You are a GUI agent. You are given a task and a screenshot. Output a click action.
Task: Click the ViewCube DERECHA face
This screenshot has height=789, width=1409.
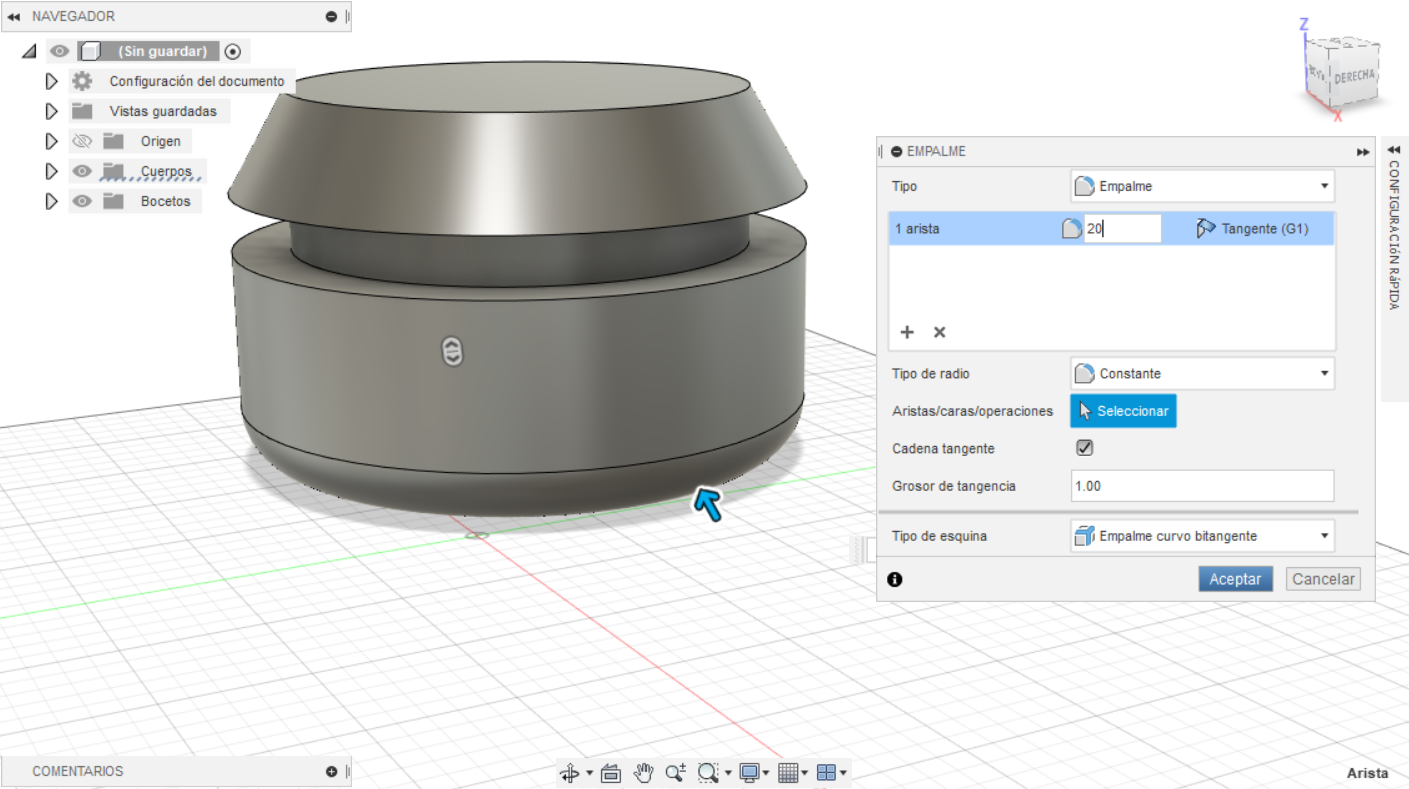[x=1354, y=77]
